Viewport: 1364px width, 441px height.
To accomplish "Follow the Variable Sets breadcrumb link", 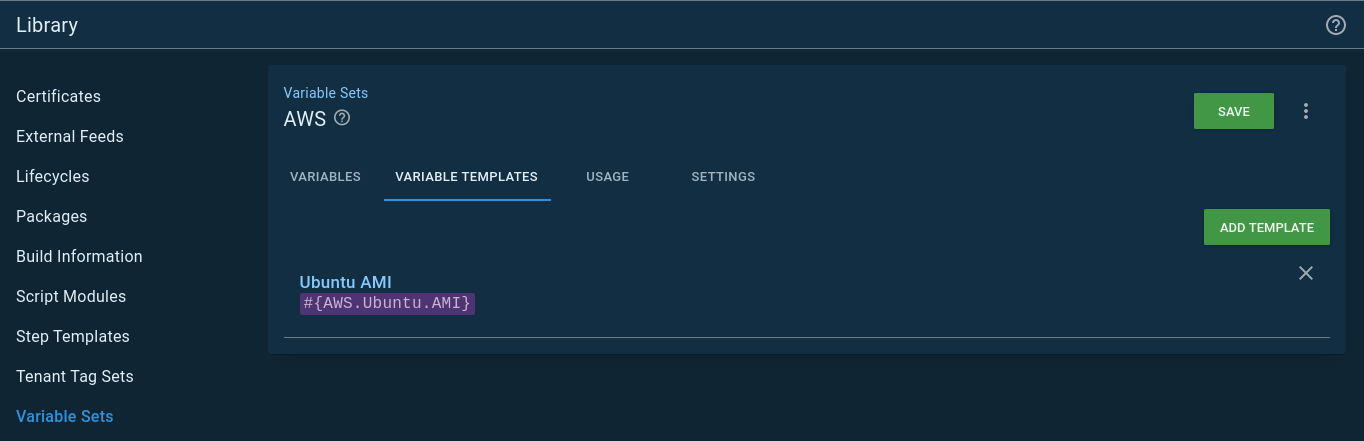I will coord(326,93).
